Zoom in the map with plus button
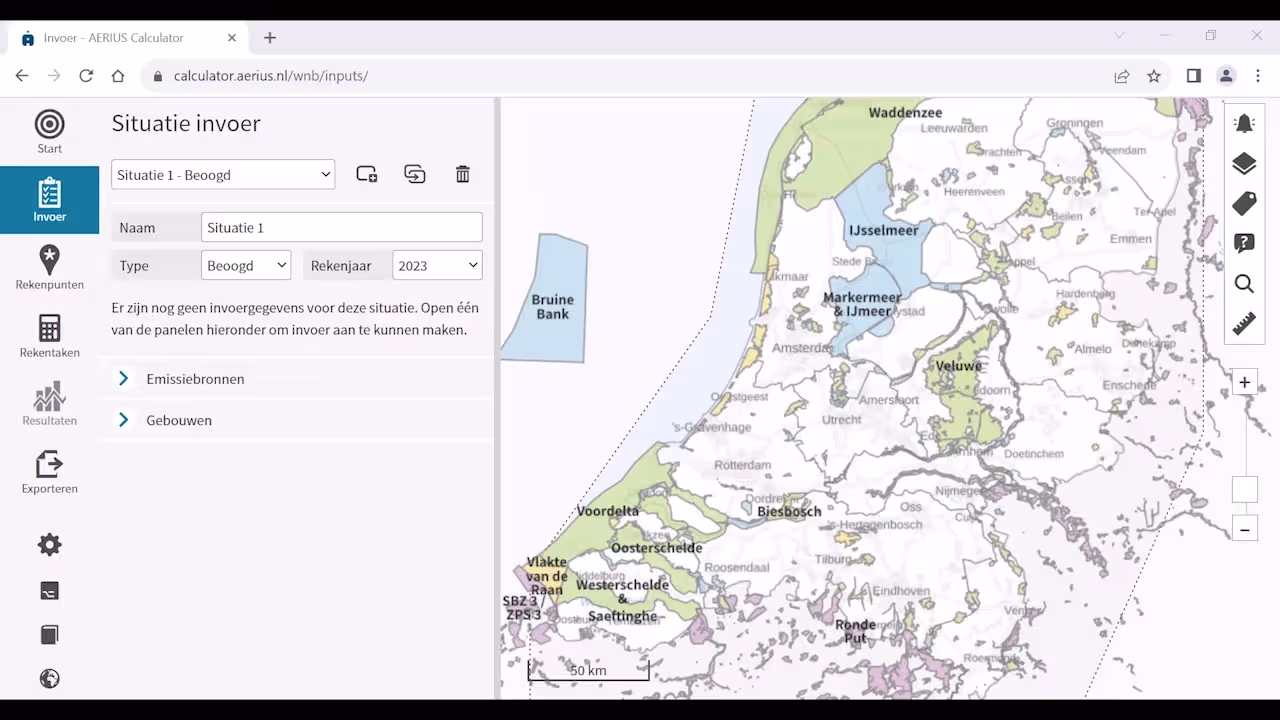The width and height of the screenshot is (1280, 720). pyautogui.click(x=1244, y=382)
